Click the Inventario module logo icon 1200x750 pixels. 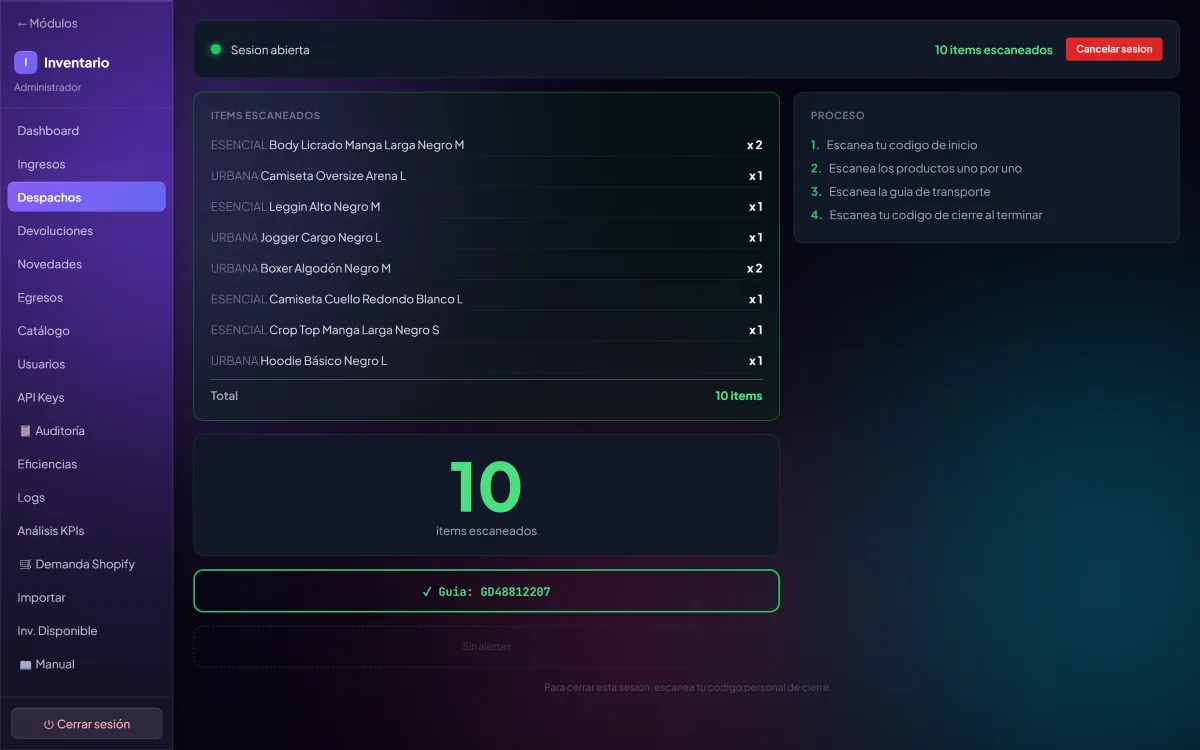[x=26, y=63]
